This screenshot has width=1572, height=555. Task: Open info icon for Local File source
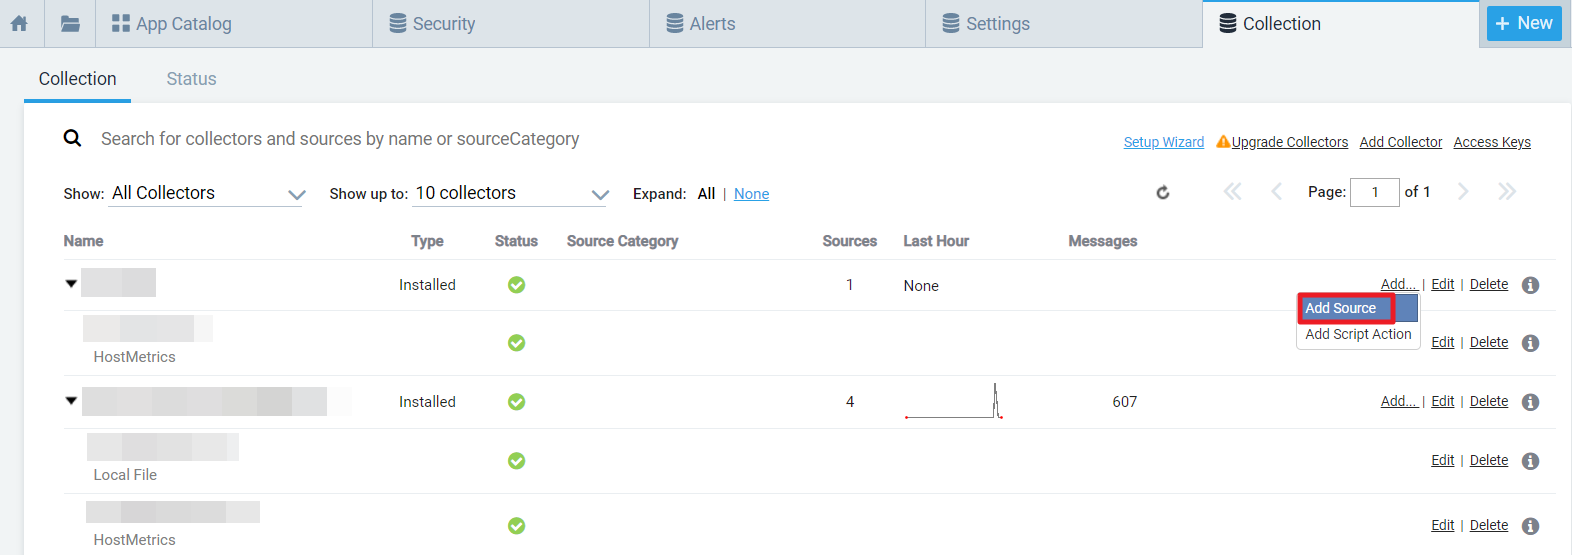(x=1530, y=461)
